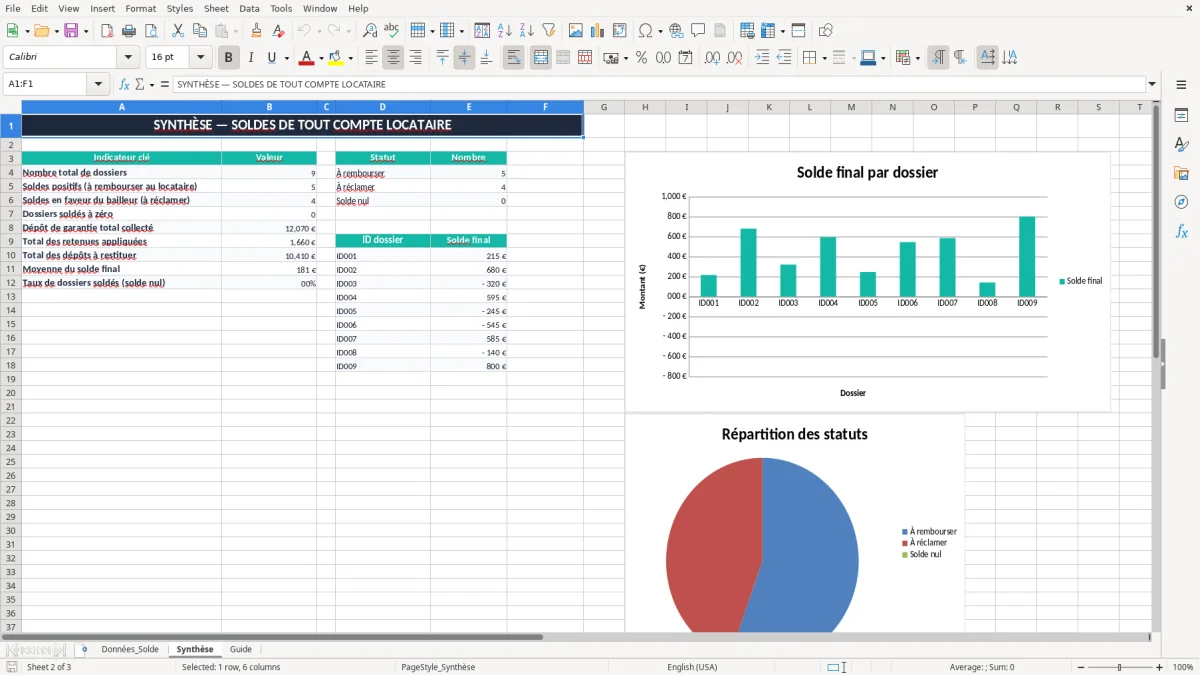Open the Select Function sum dropdown
The image size is (1200, 675).
coord(152,85)
